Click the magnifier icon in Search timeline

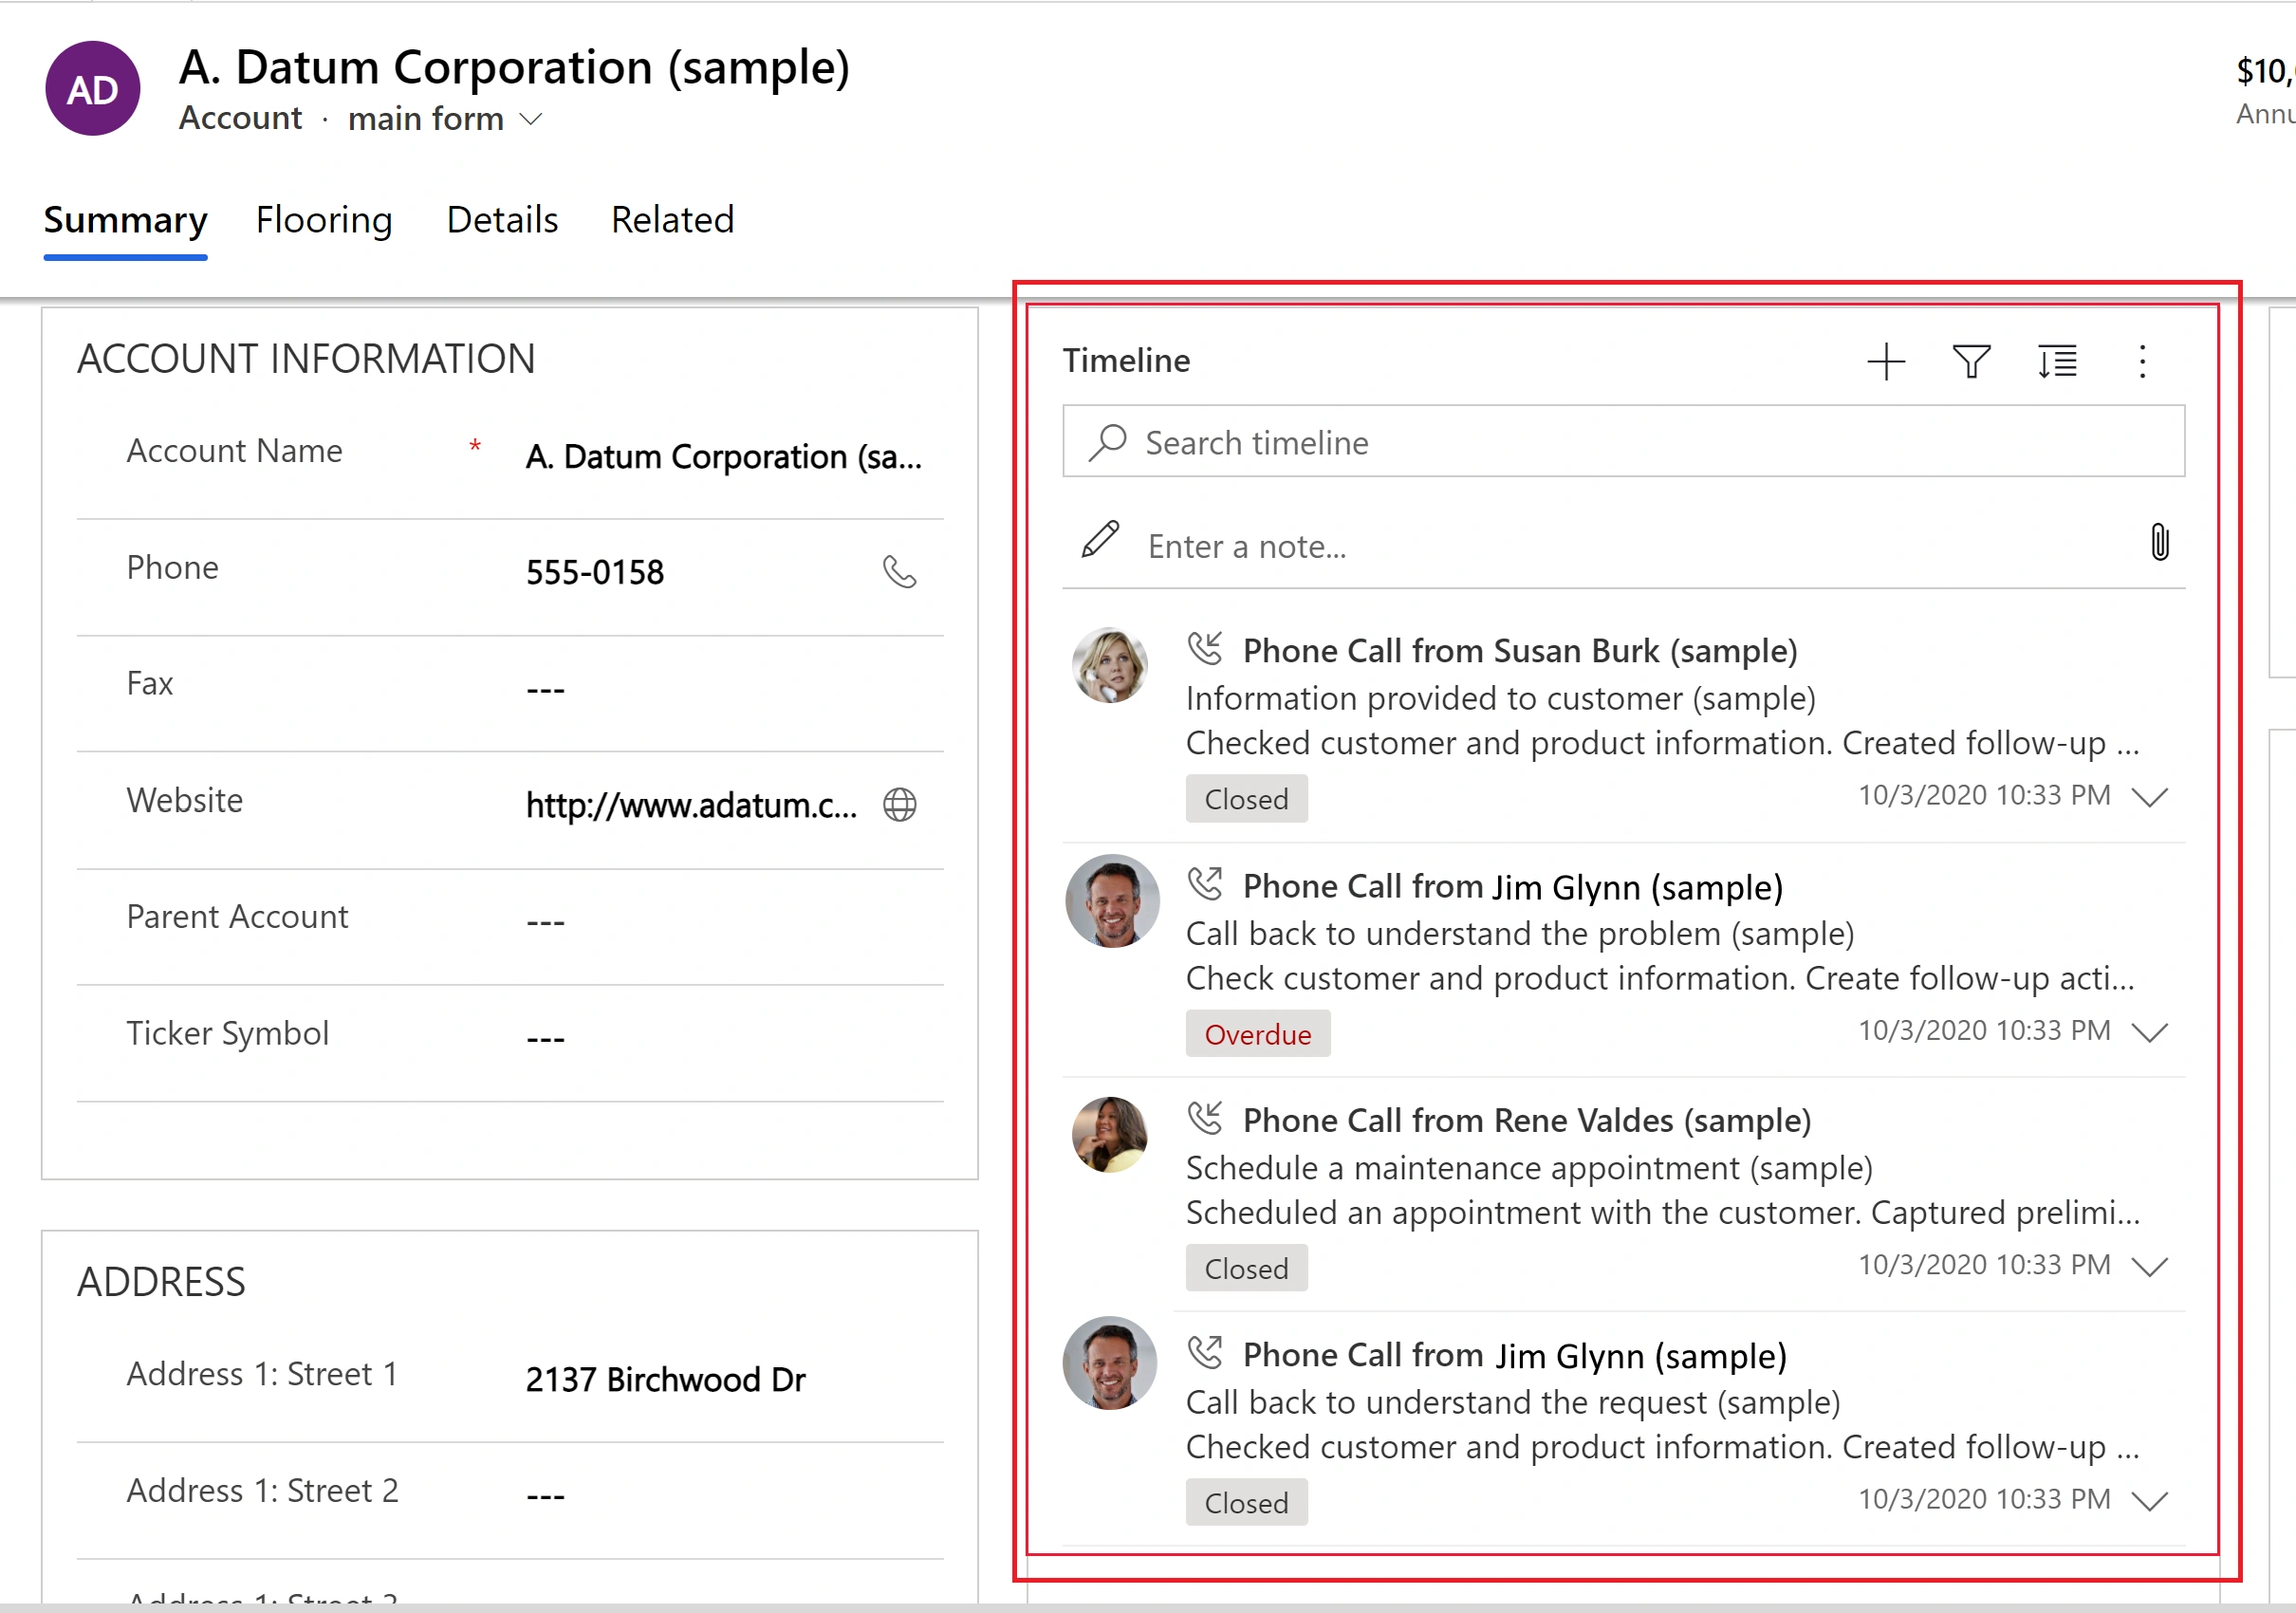1108,442
